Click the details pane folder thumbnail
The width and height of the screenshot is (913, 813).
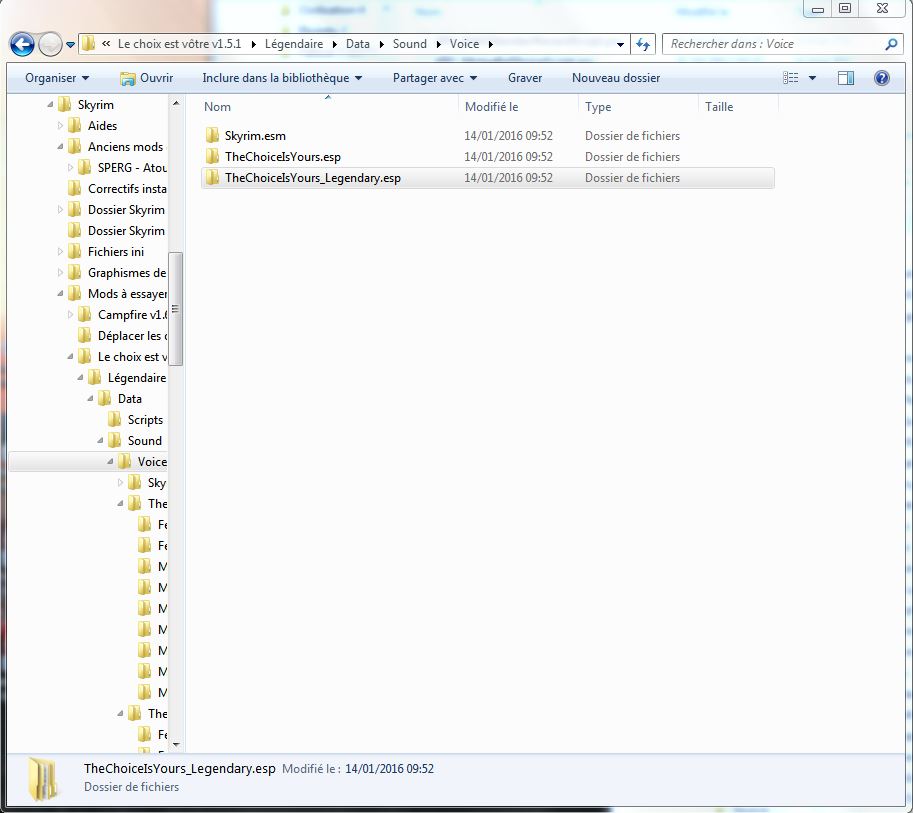coord(43,779)
